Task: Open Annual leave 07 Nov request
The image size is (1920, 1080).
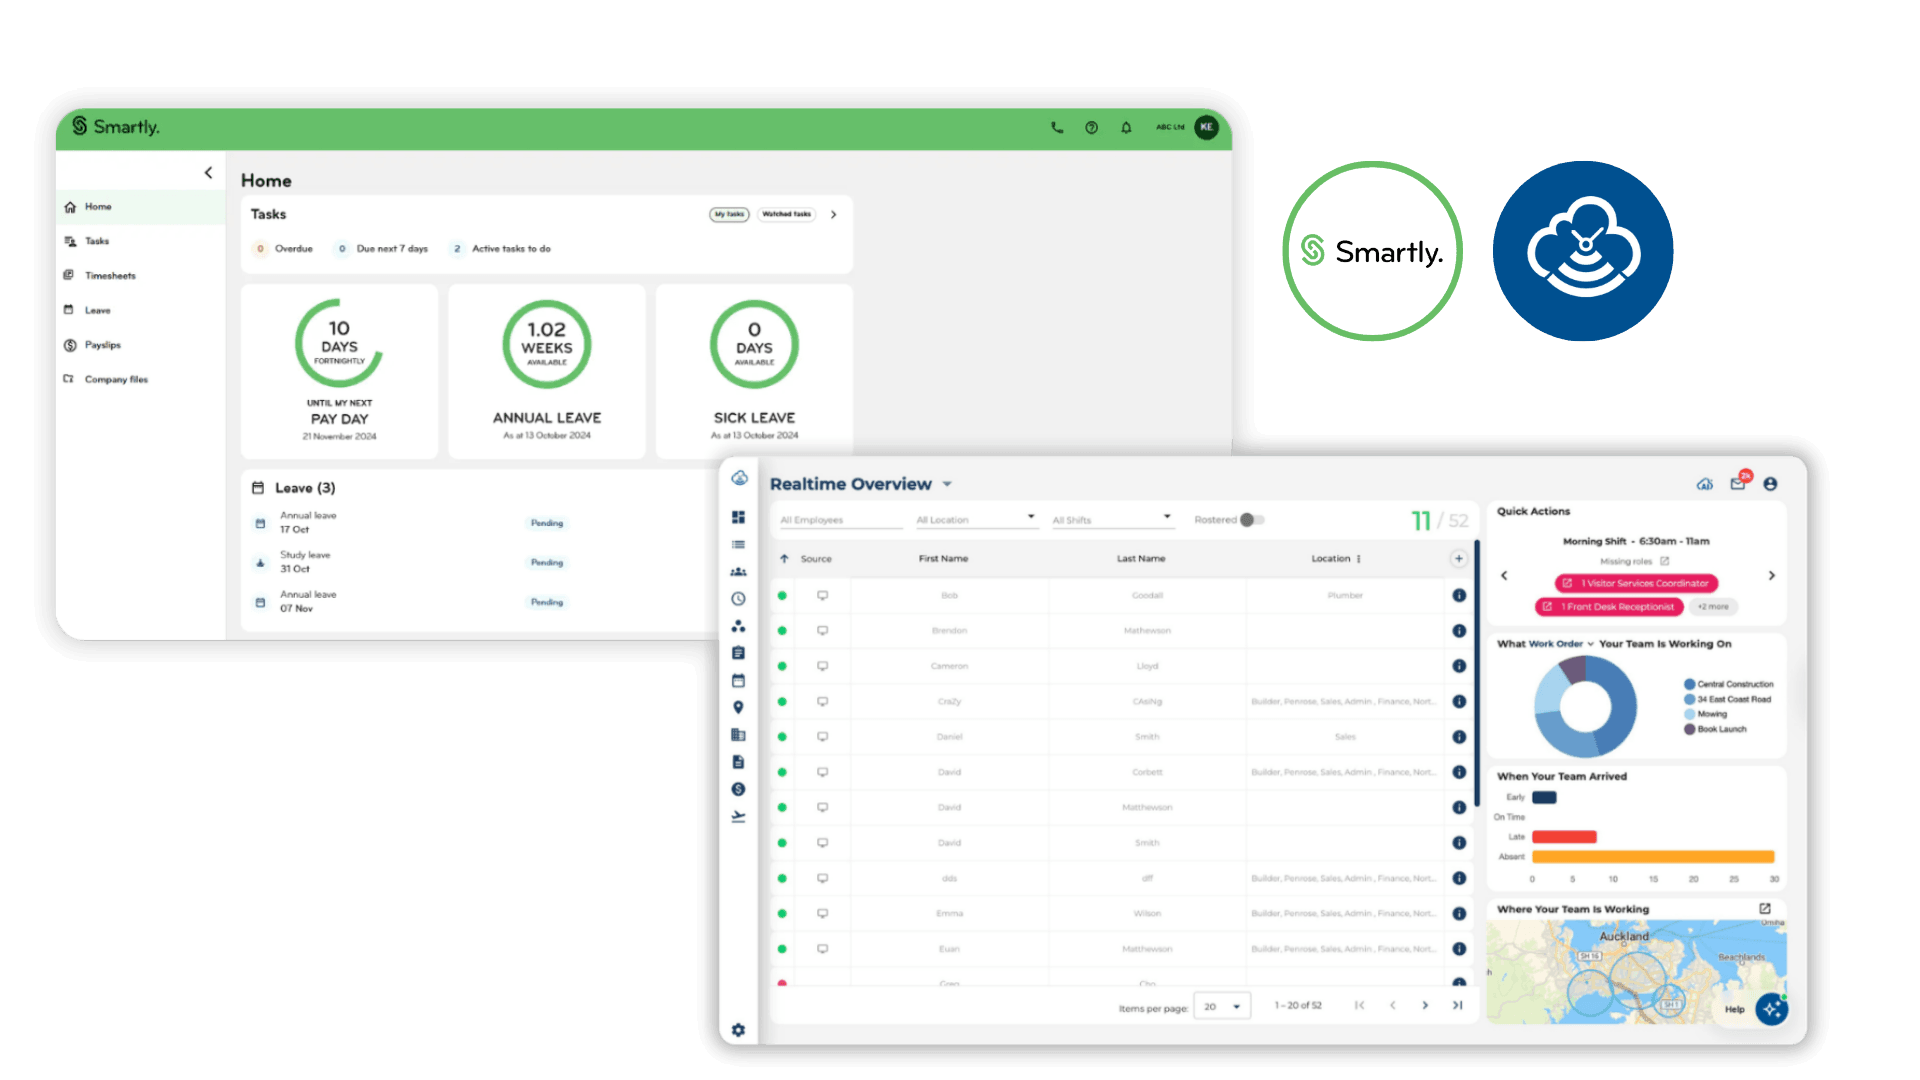Action: pos(410,602)
